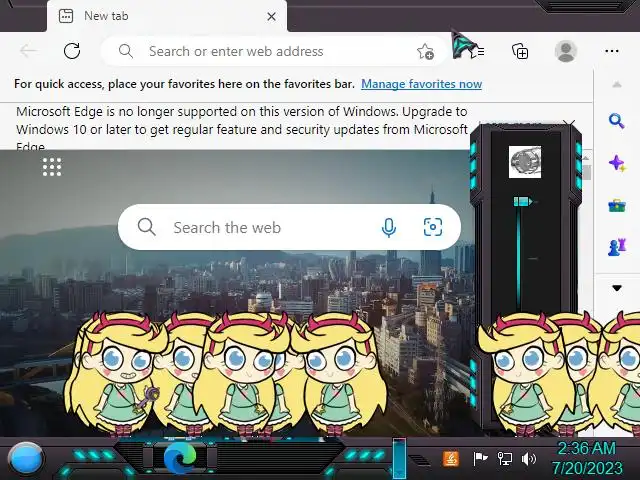640x480 pixels.
Task: Click the Search or enter web address field
Action: 273,51
